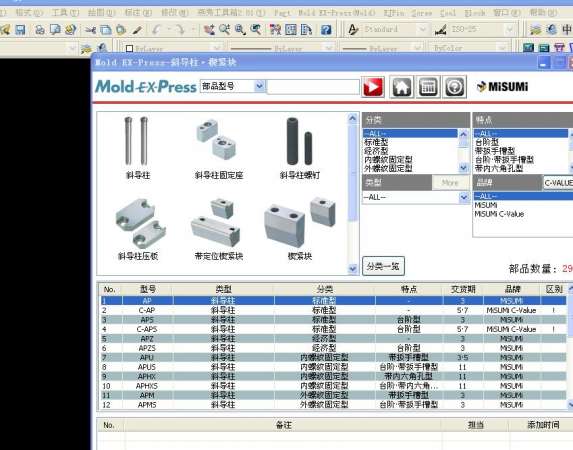Open the Properties palette icon

click(x=275, y=29)
